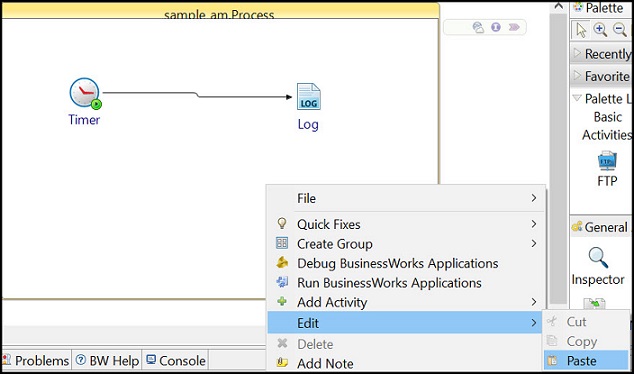The image size is (634, 374).
Task: Click the Inspector label in palette
Action: (598, 279)
